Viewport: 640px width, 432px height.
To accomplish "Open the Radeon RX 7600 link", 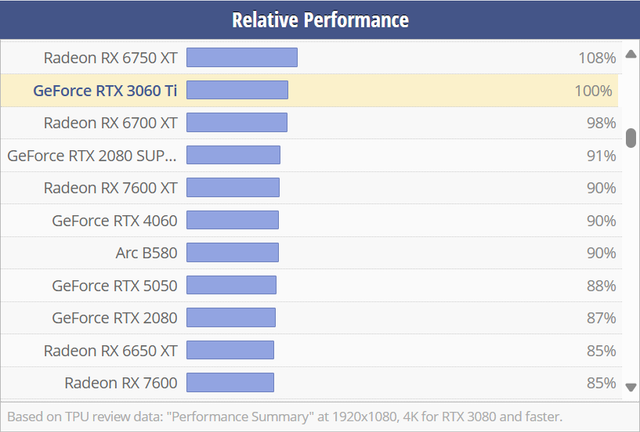I will (x=121, y=382).
